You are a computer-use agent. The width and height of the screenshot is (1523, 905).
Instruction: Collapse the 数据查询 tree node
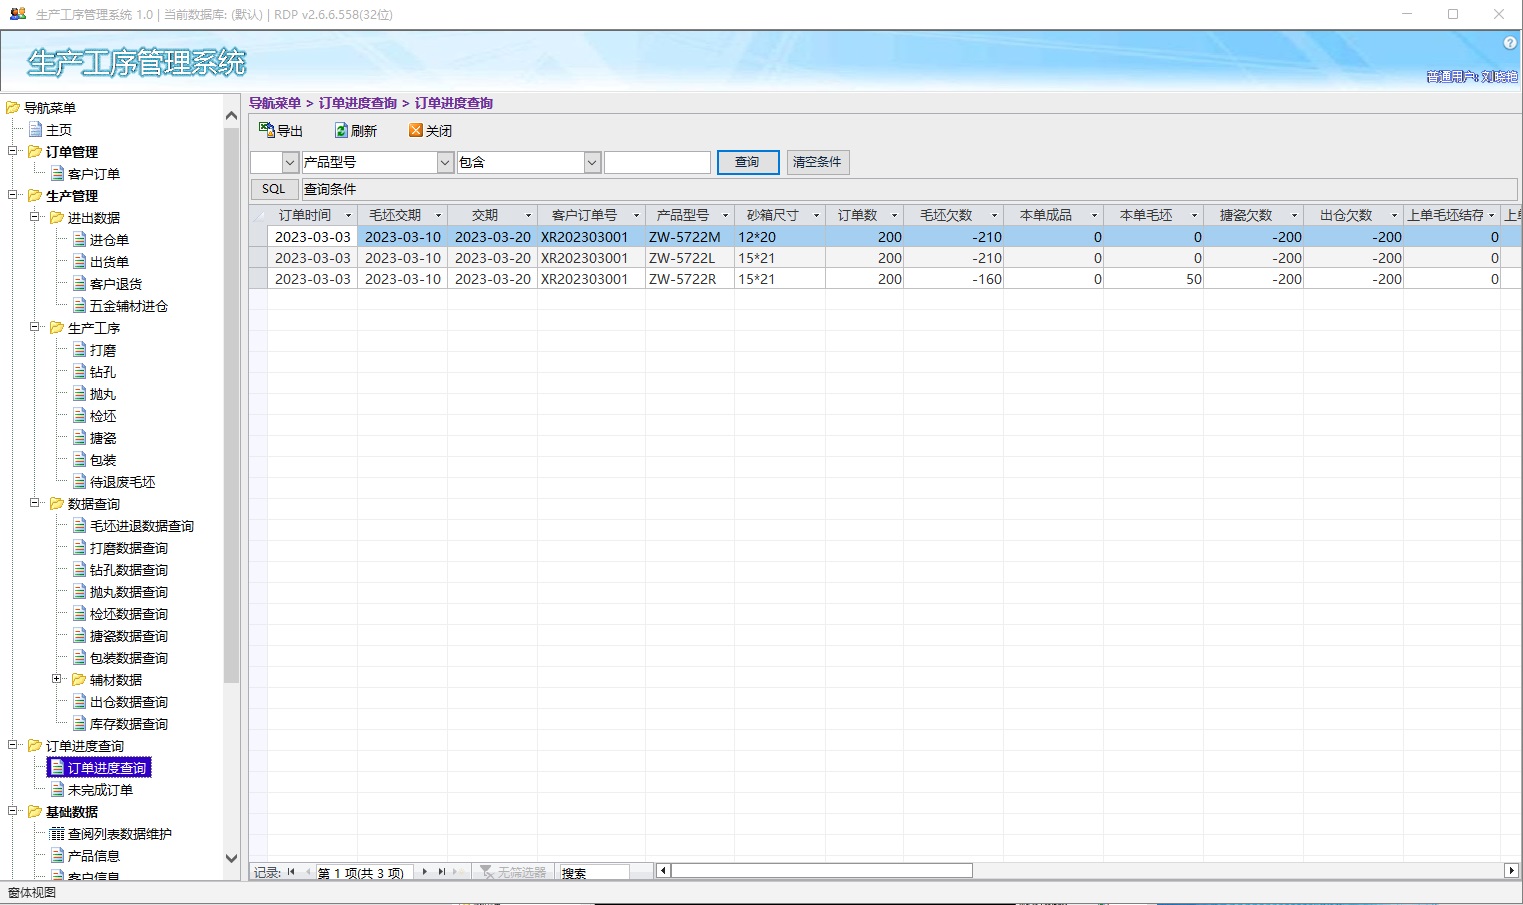[35, 503]
